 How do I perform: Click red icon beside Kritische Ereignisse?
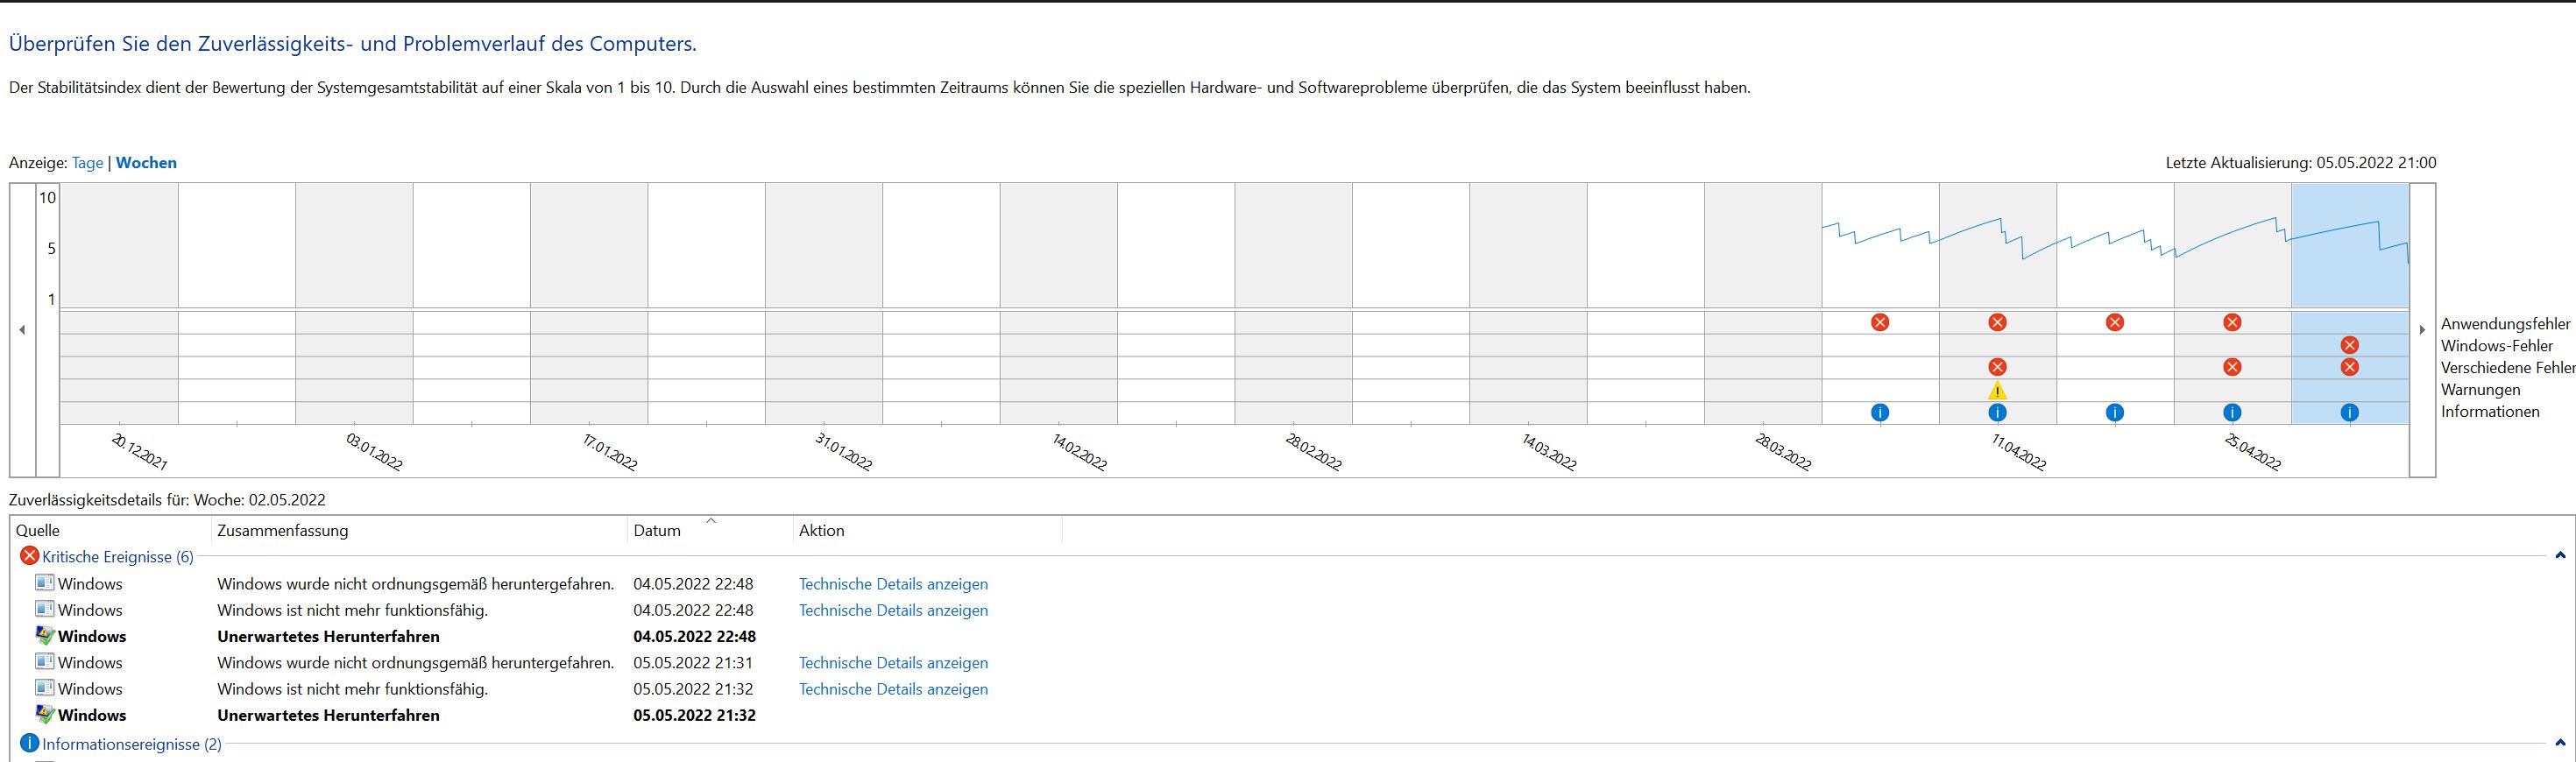tap(29, 556)
